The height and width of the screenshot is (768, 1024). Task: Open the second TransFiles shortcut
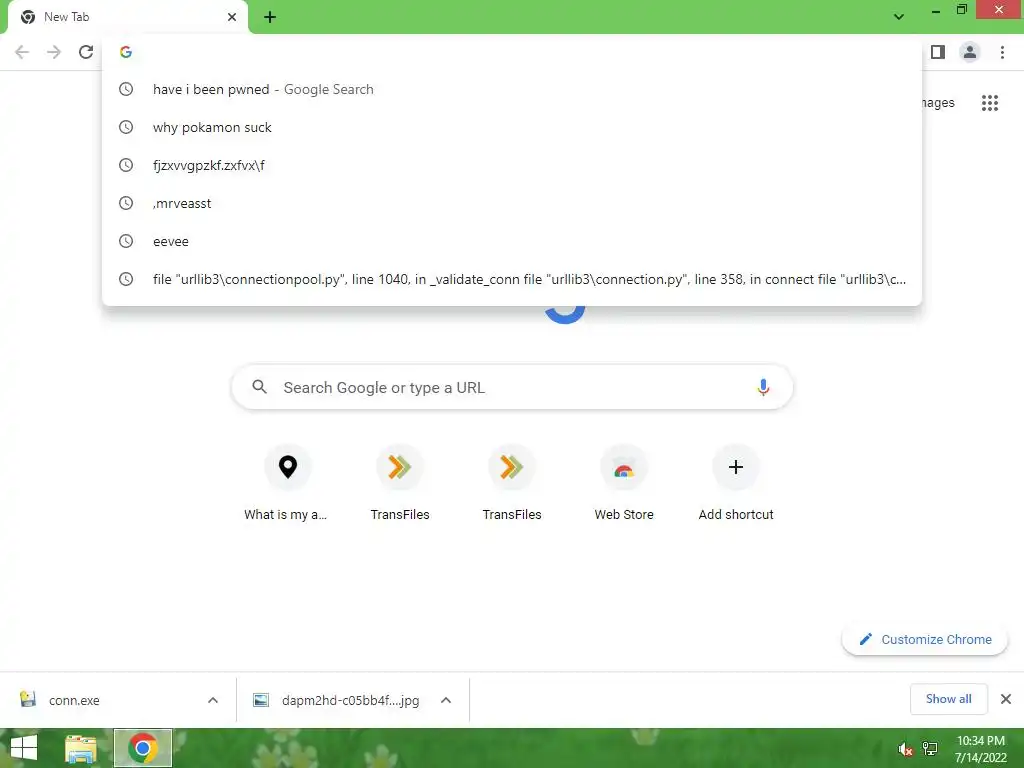[x=511, y=483]
